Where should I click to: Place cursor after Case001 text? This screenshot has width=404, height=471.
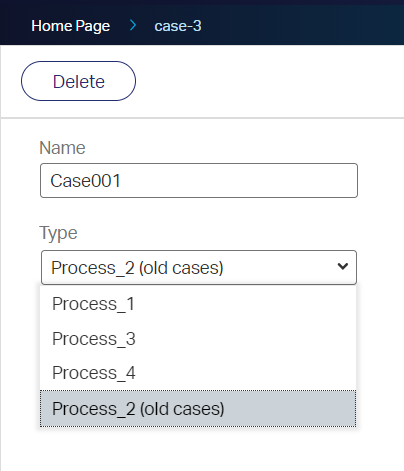[x=121, y=180]
